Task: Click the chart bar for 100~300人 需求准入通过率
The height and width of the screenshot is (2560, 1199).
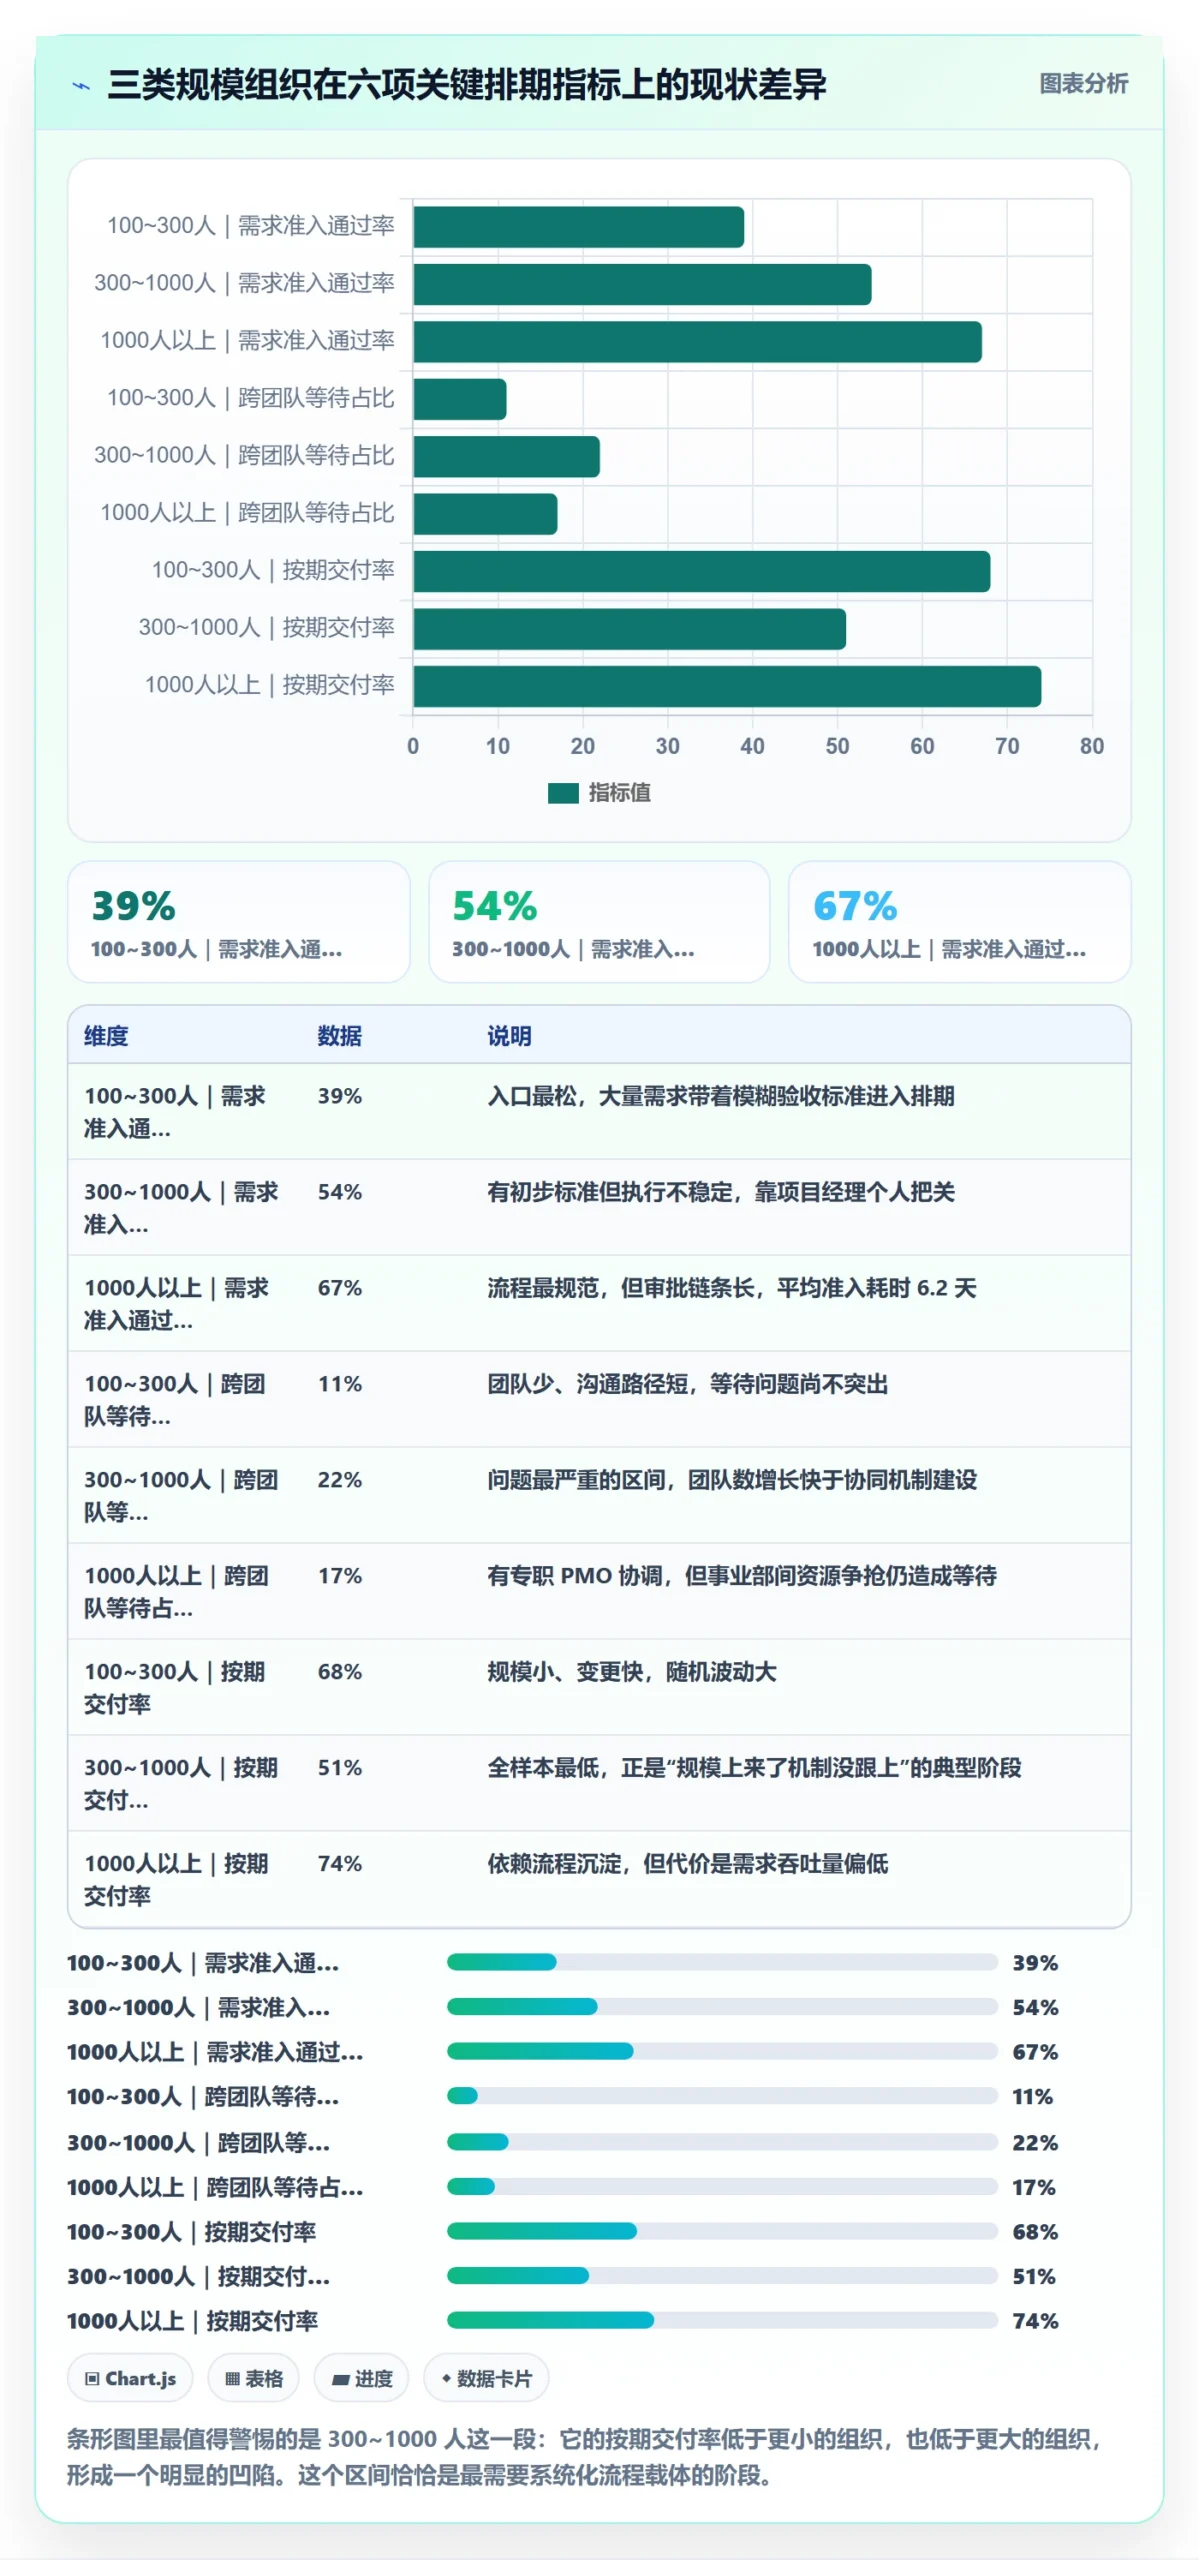Action: point(578,227)
